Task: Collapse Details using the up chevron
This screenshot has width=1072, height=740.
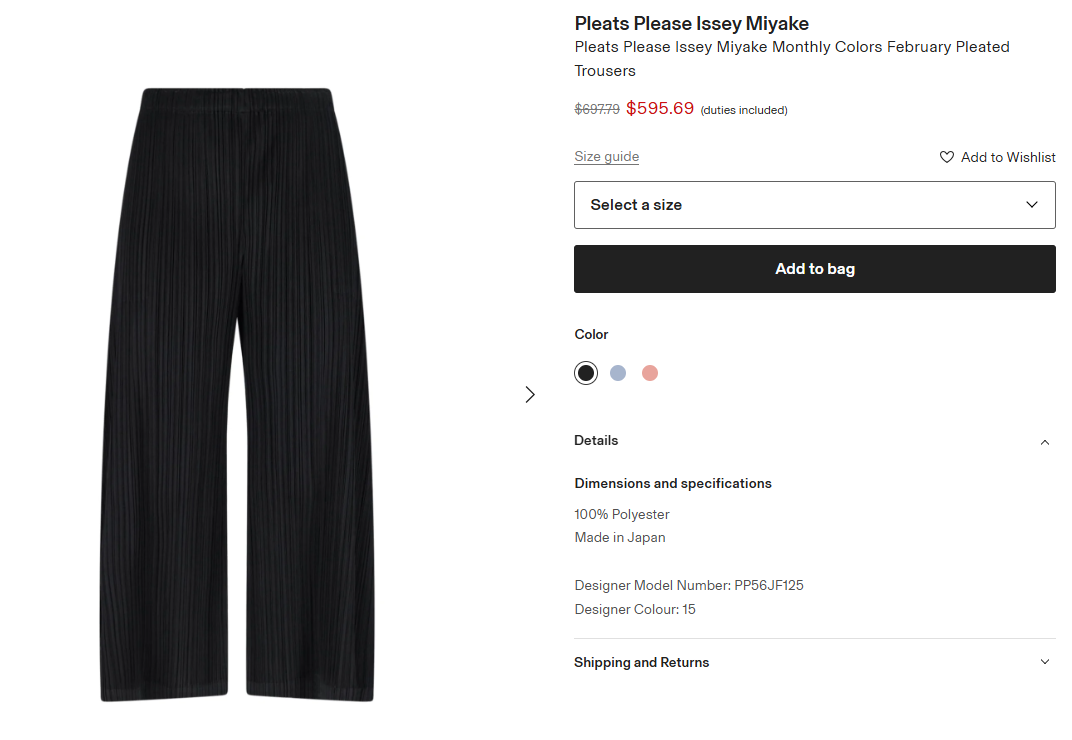Action: tap(1045, 442)
